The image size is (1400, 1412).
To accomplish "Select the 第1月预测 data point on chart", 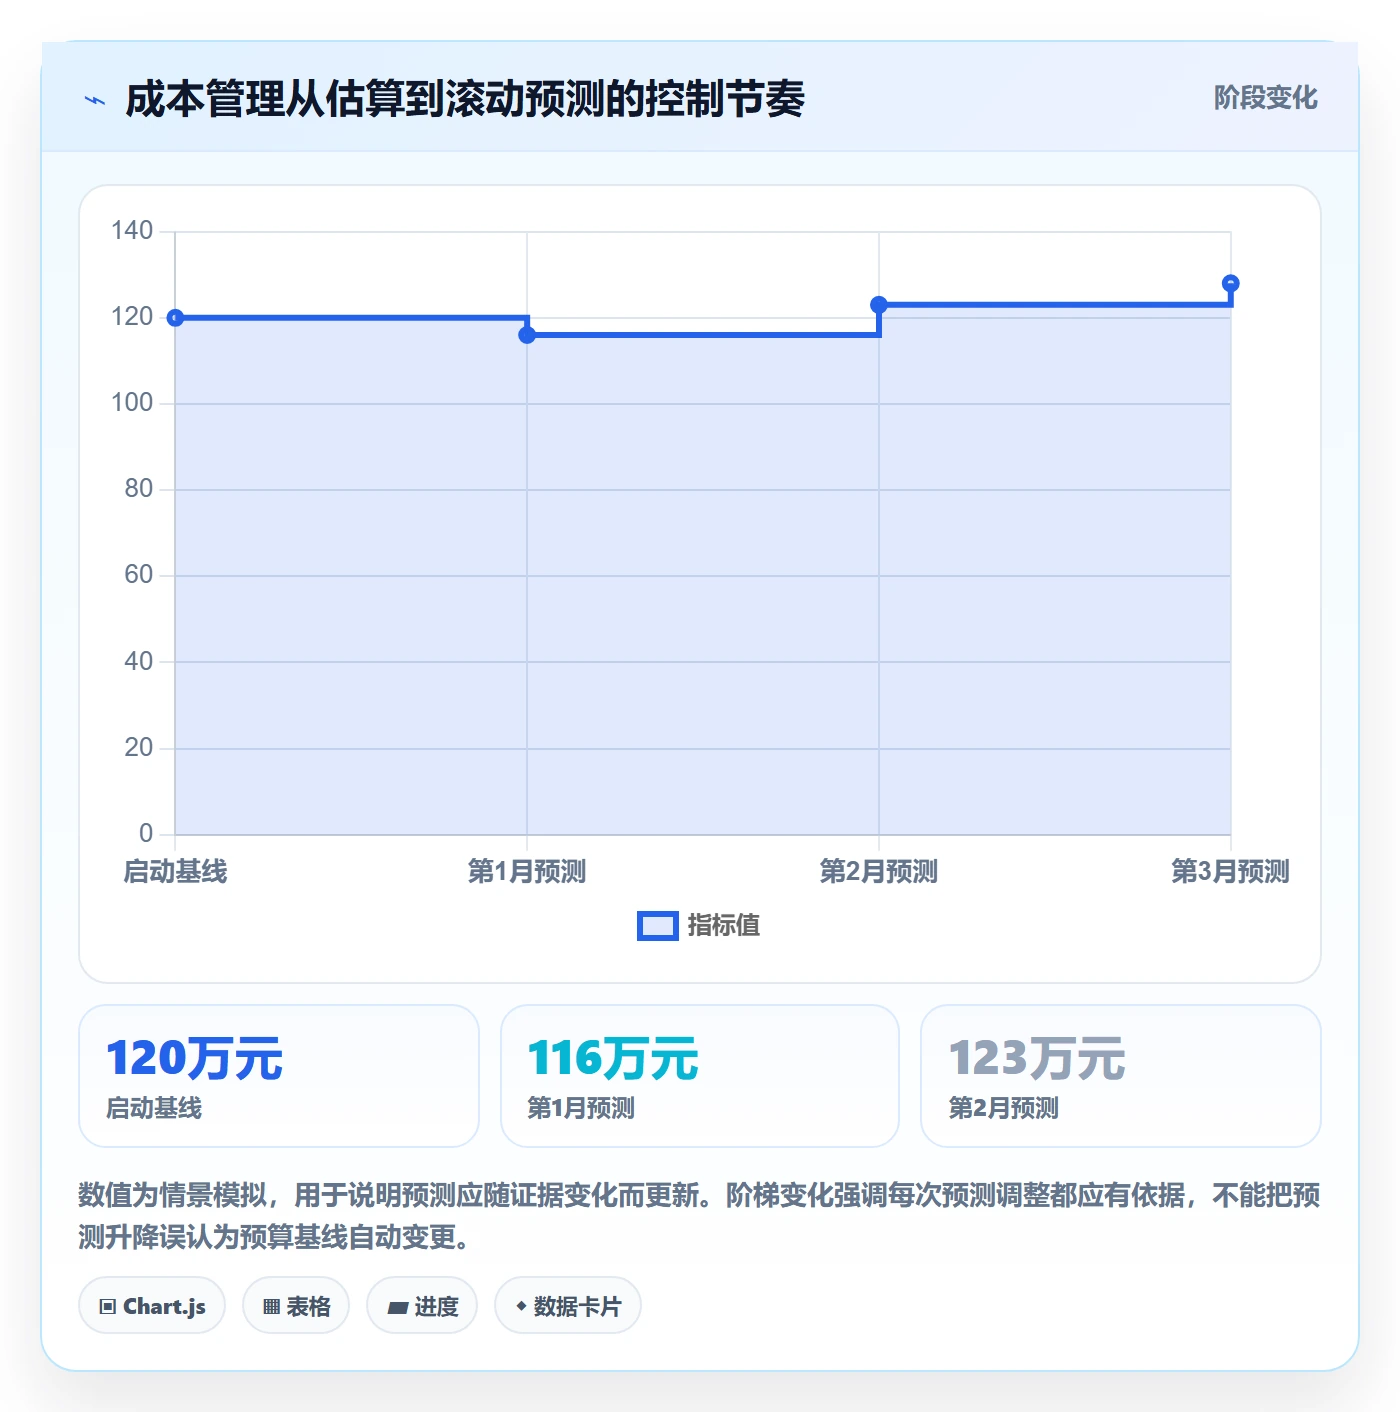I will pos(527,335).
